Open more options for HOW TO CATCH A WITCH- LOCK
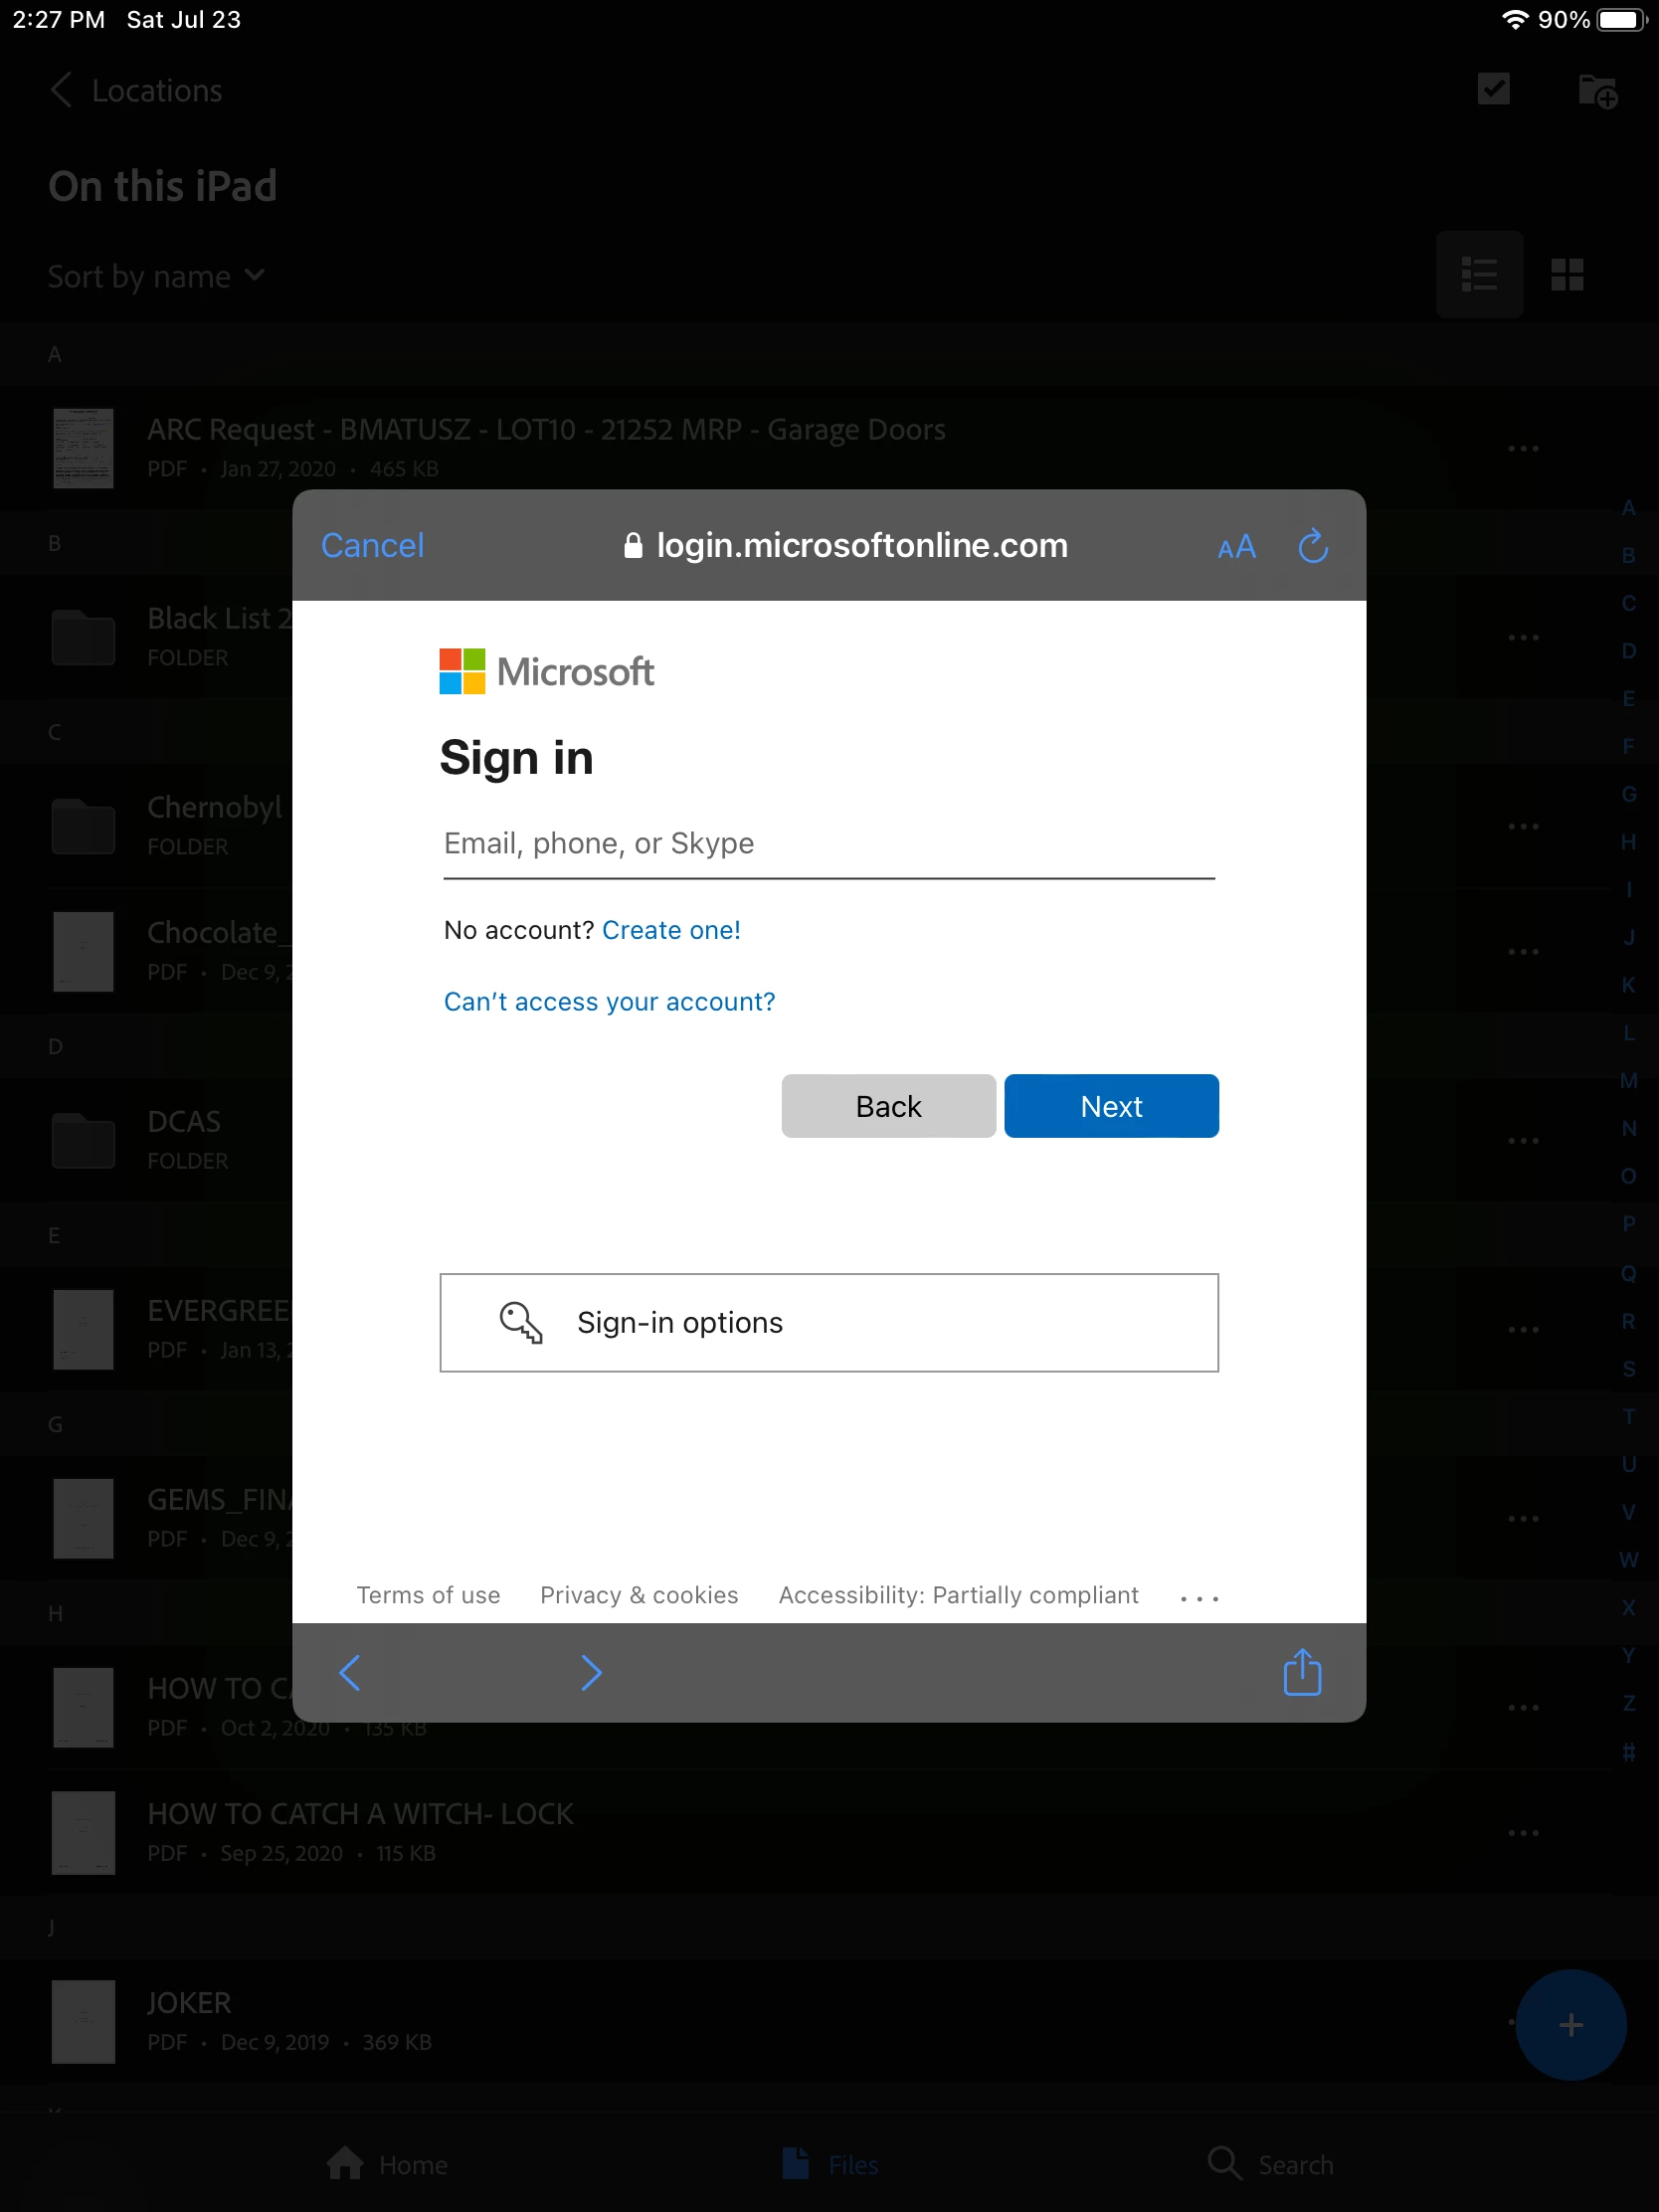This screenshot has height=2212, width=1659. pos(1523,1833)
